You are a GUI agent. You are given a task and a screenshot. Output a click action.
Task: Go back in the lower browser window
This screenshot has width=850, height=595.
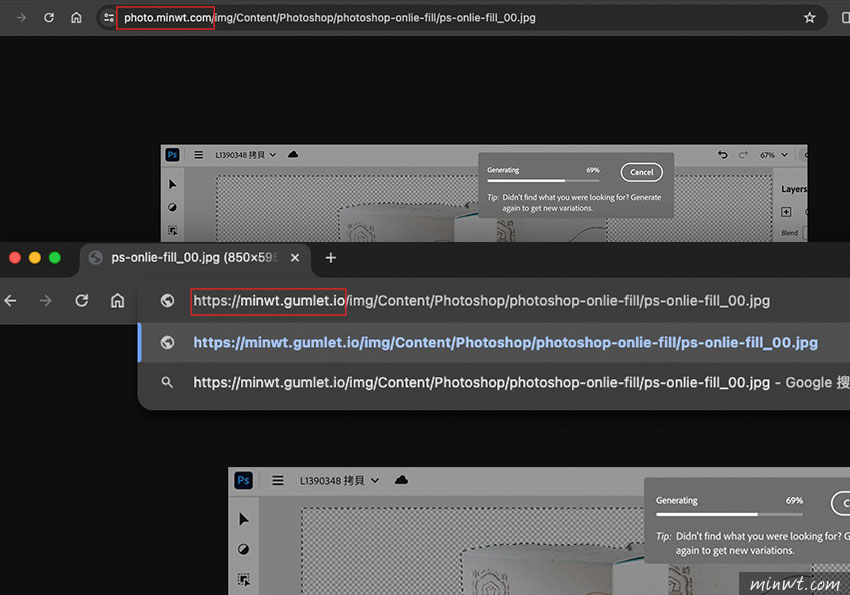point(10,300)
